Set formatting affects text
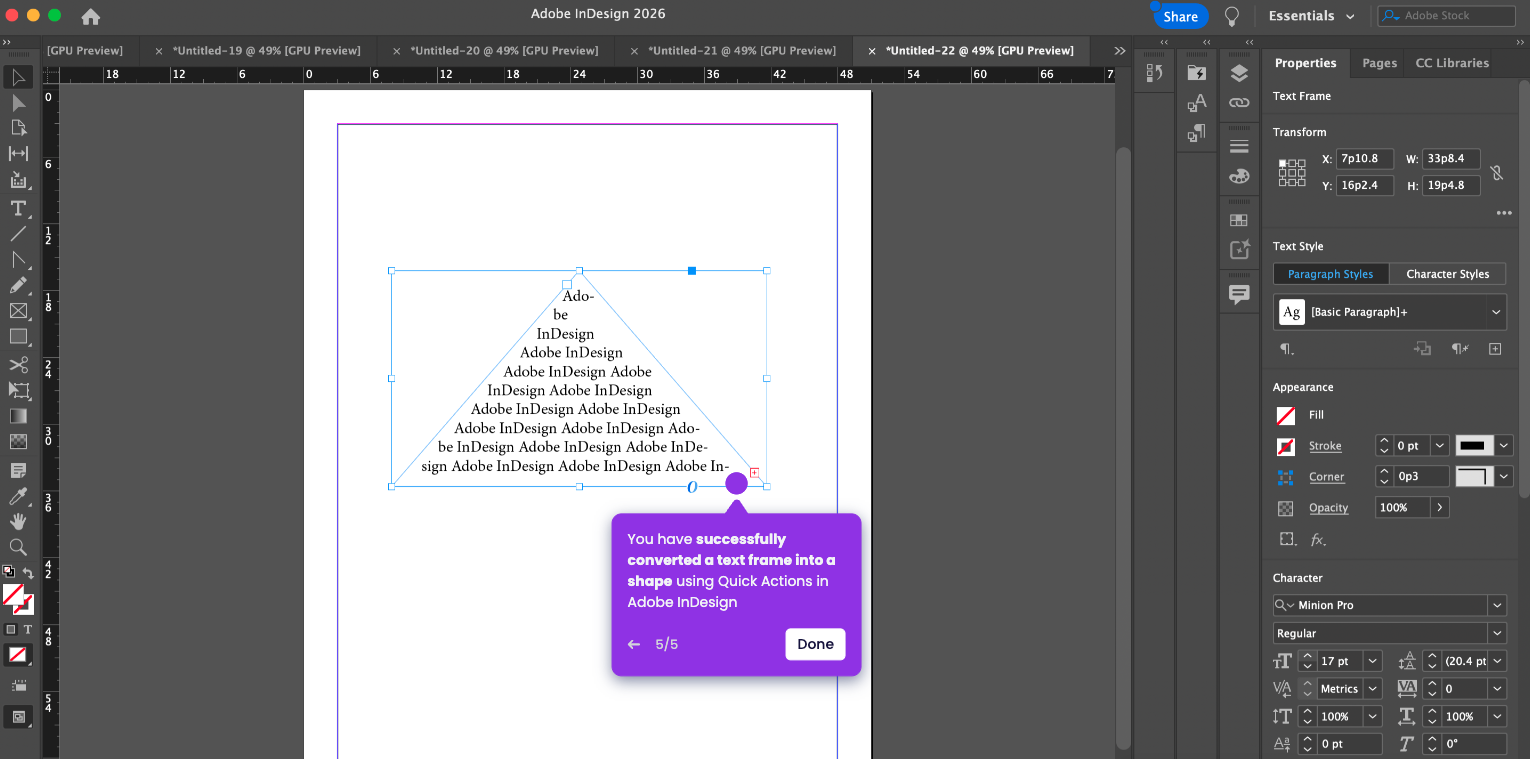Viewport: 1530px width, 759px height. (x=28, y=629)
